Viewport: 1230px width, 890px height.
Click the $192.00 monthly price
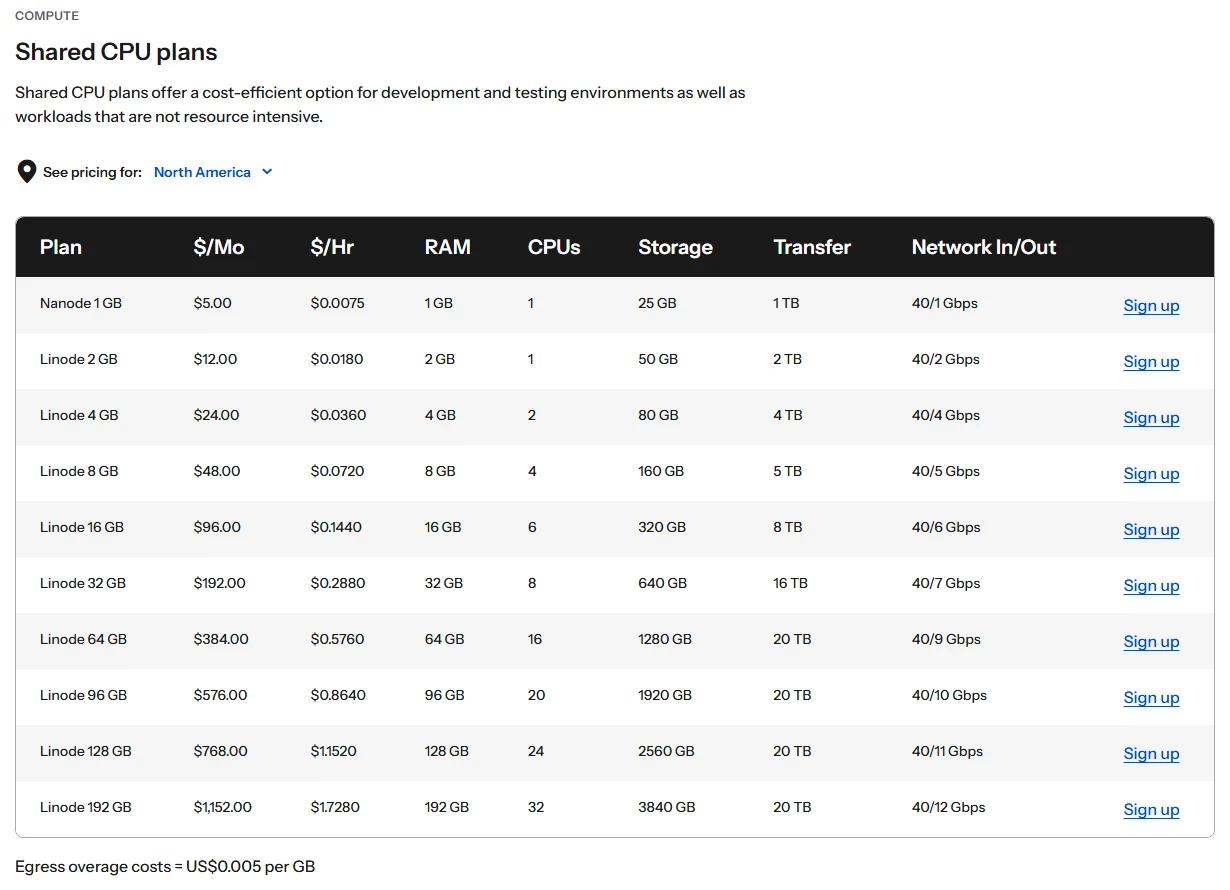click(220, 583)
